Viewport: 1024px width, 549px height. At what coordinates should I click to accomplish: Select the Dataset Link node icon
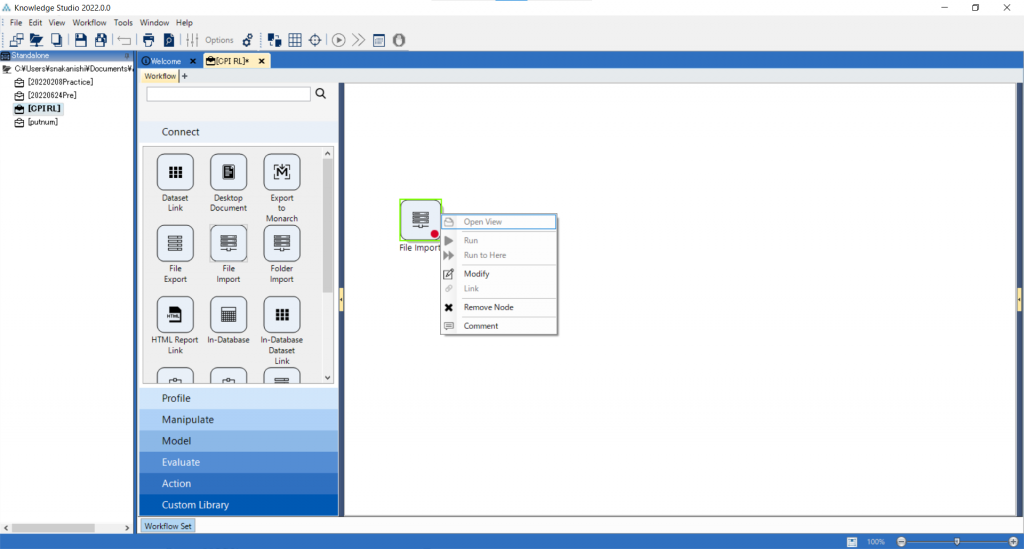pos(175,172)
